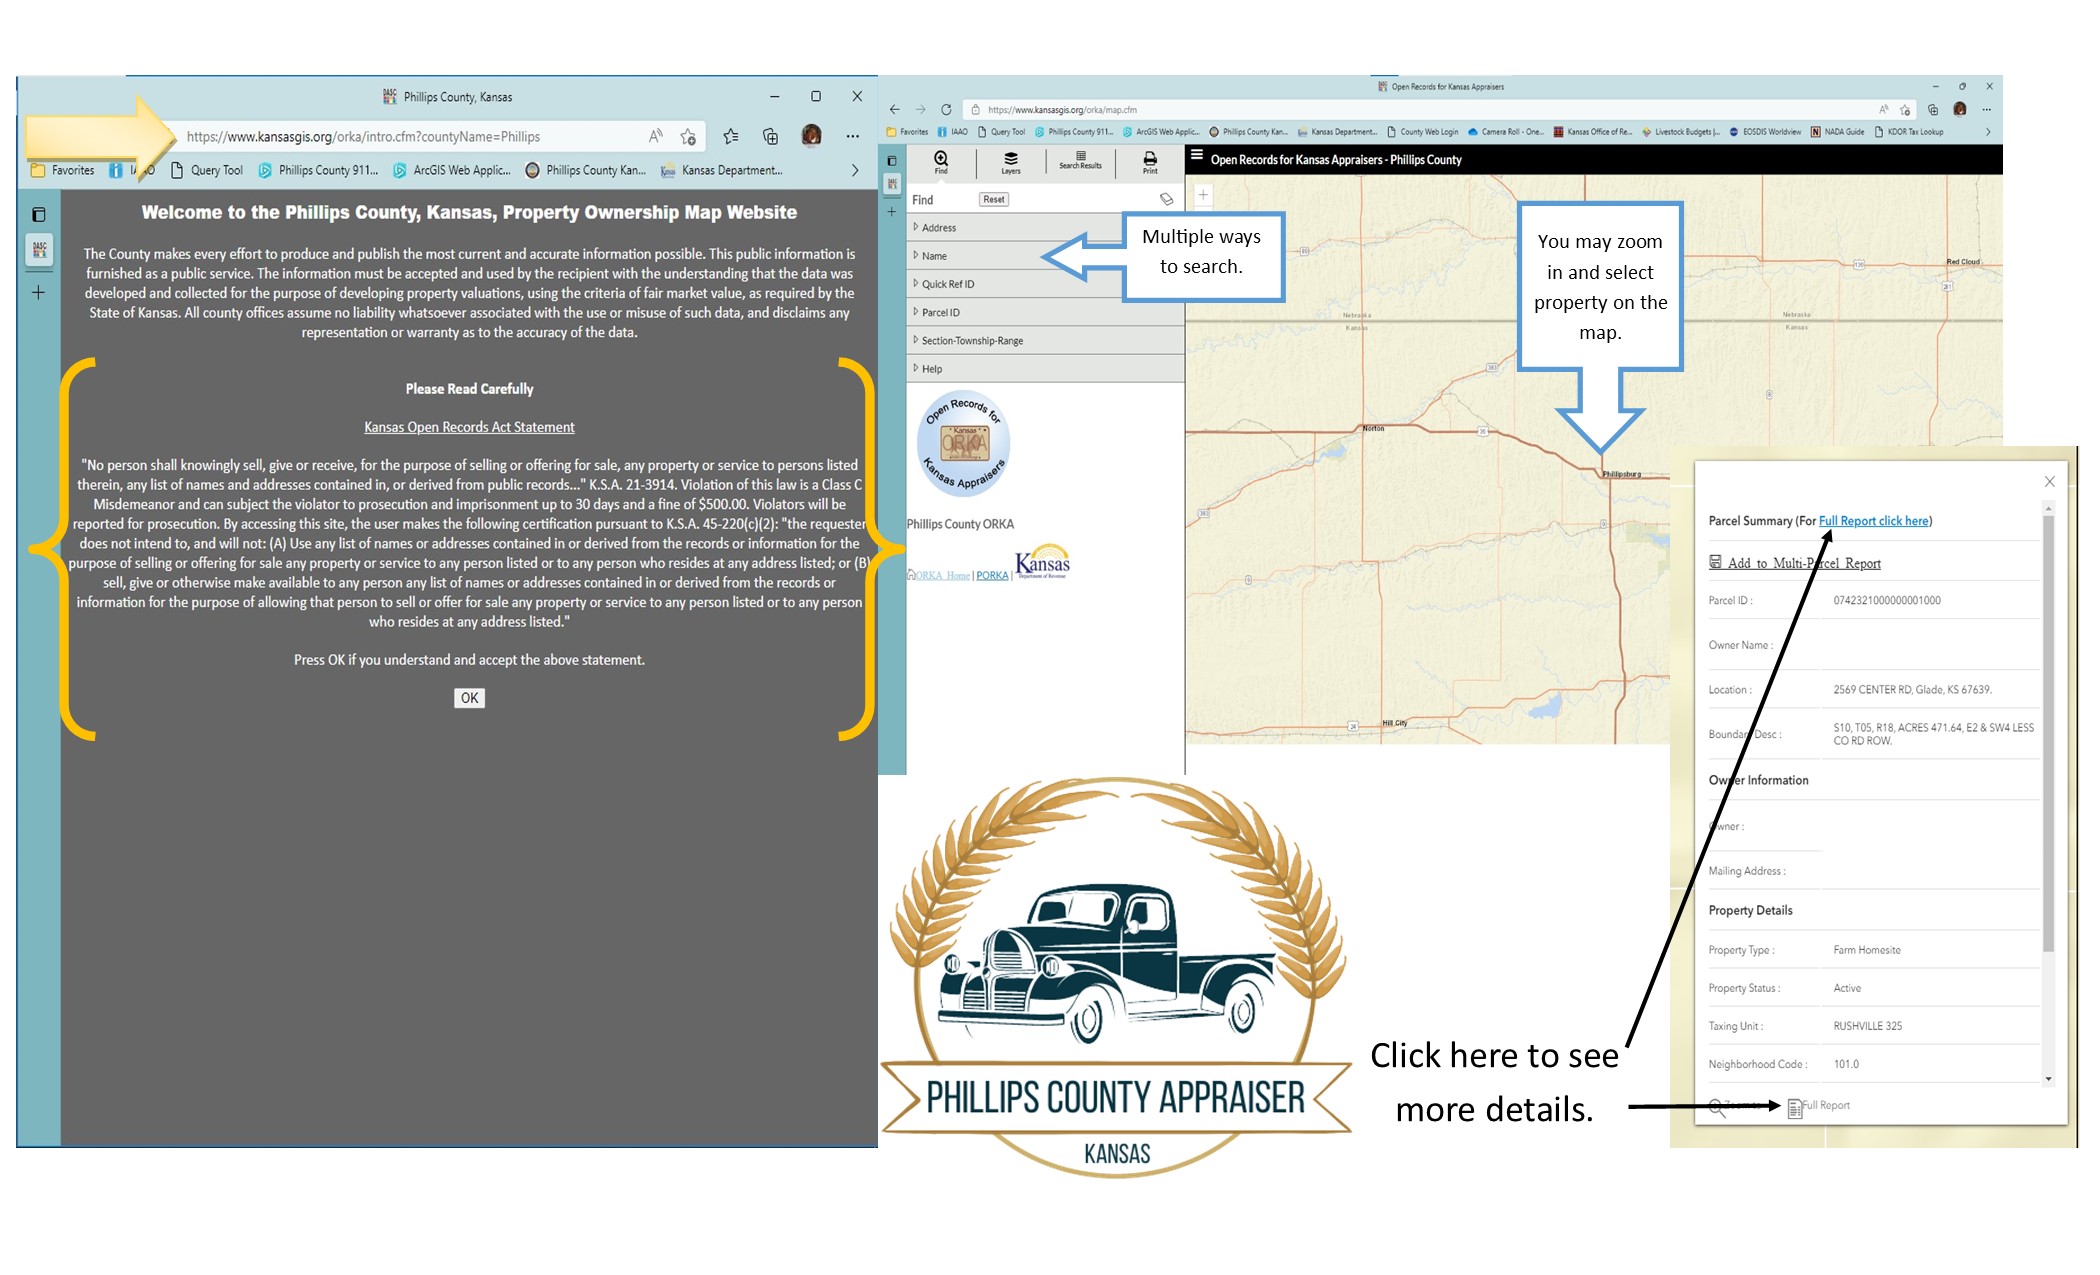Open ArcGIS Web Applic bookmark in left window
This screenshot has height=1275, width=2100.
tap(451, 170)
